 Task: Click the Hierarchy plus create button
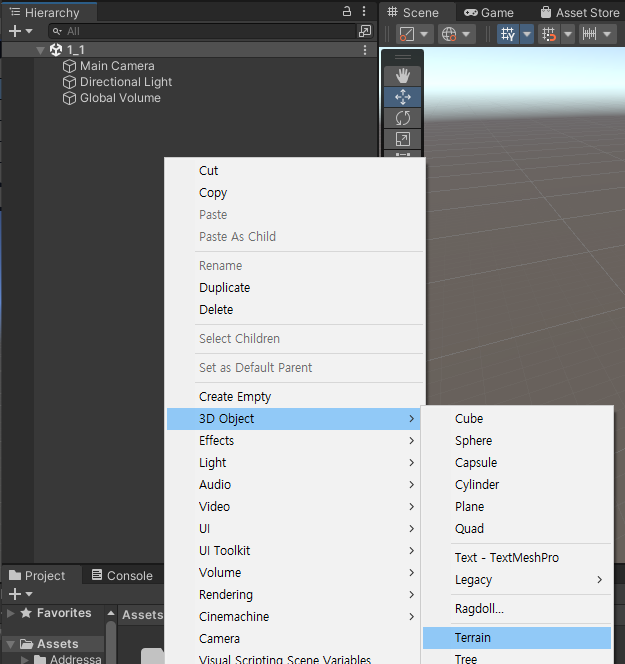15,31
